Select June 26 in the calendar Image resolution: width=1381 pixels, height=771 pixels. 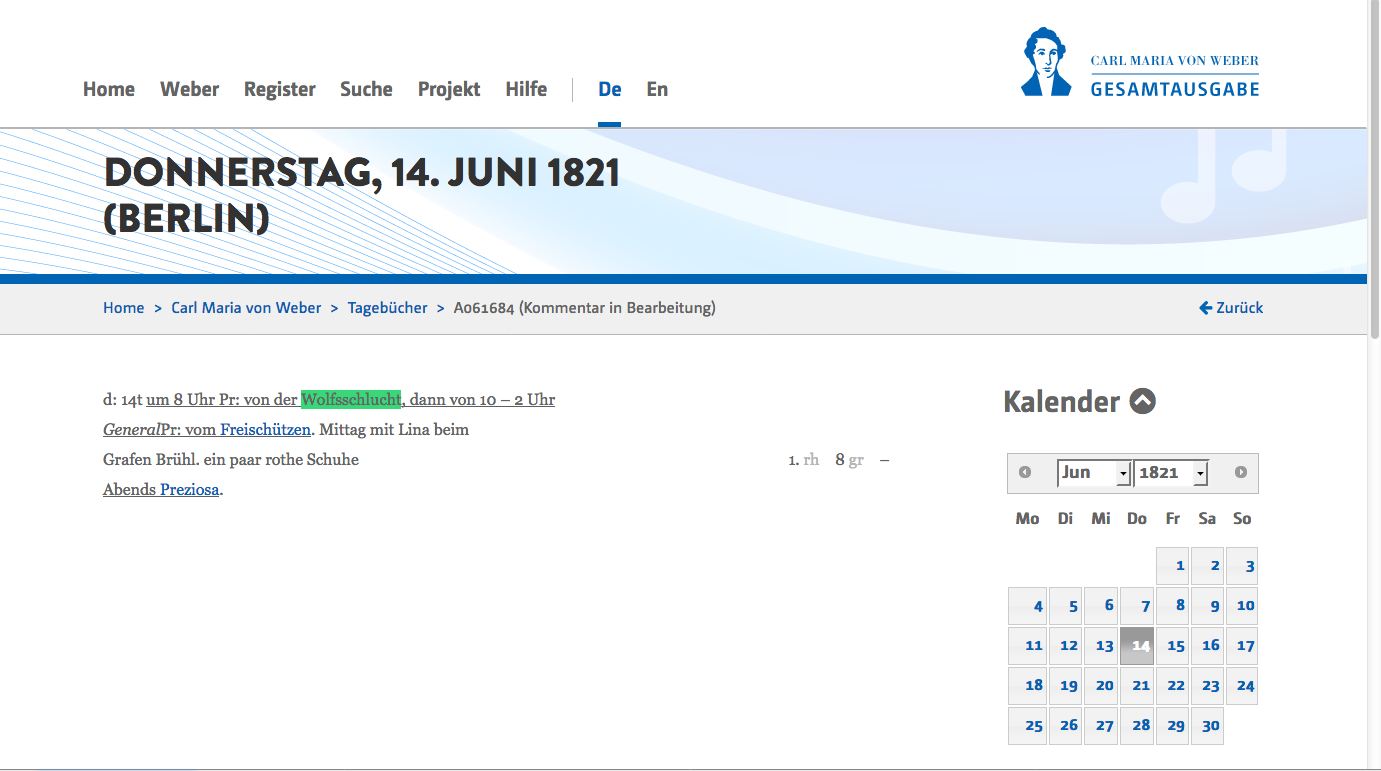click(x=1066, y=726)
